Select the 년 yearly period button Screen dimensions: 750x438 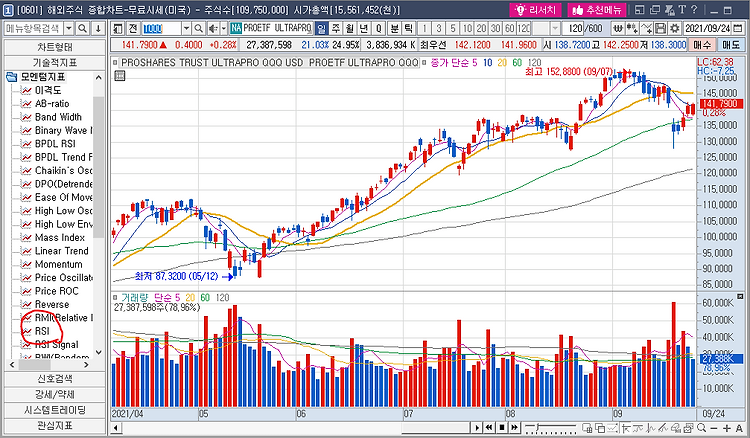pyautogui.click(x=364, y=28)
